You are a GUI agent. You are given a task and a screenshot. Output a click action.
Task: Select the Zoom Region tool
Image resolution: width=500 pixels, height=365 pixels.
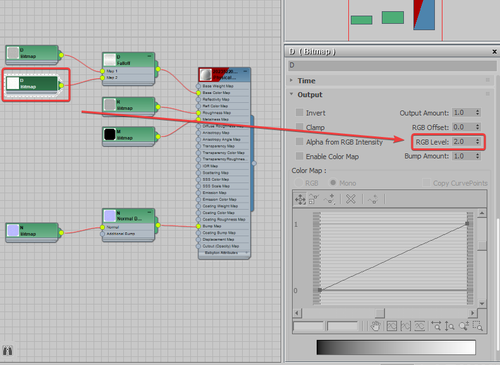click(x=478, y=326)
